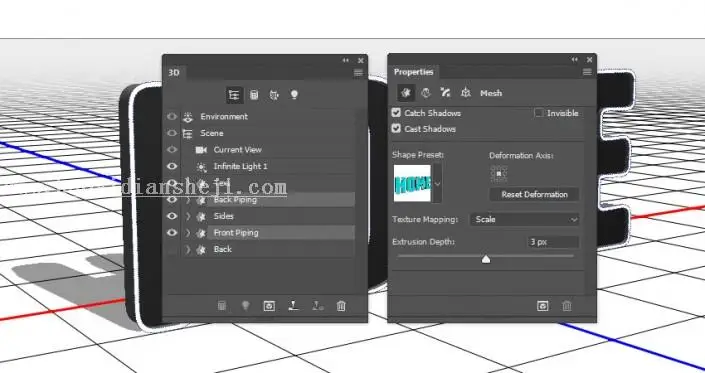This screenshot has width=705, height=373.
Task: Start 3D print from the 3D panel
Action: [x=293, y=306]
